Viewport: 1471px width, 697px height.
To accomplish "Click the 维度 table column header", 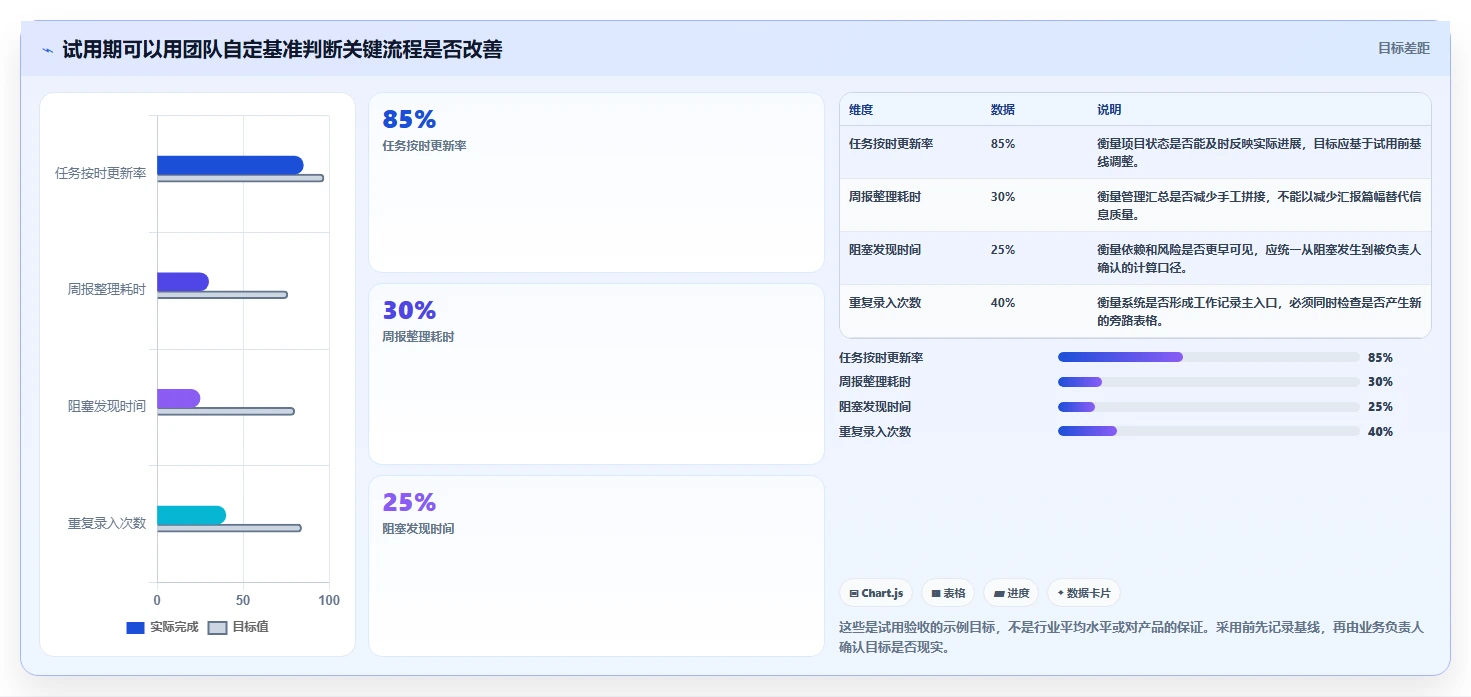I will [861, 110].
